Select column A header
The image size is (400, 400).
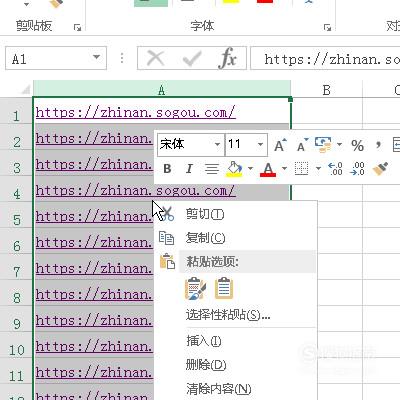[162, 89]
